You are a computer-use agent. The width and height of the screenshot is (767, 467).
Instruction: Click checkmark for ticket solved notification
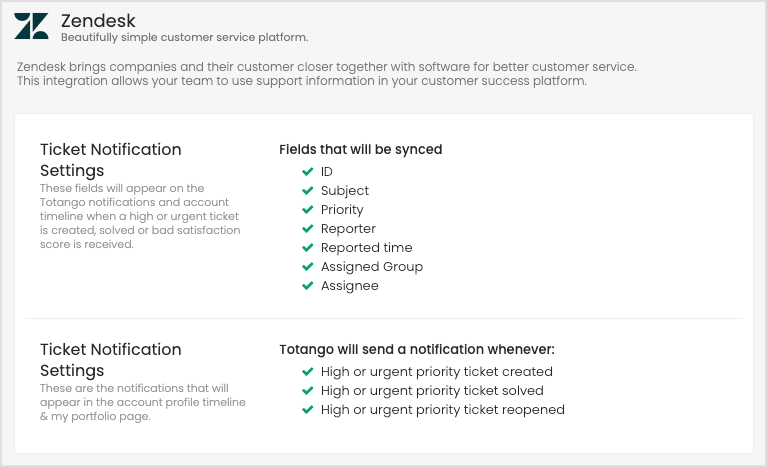click(x=308, y=391)
